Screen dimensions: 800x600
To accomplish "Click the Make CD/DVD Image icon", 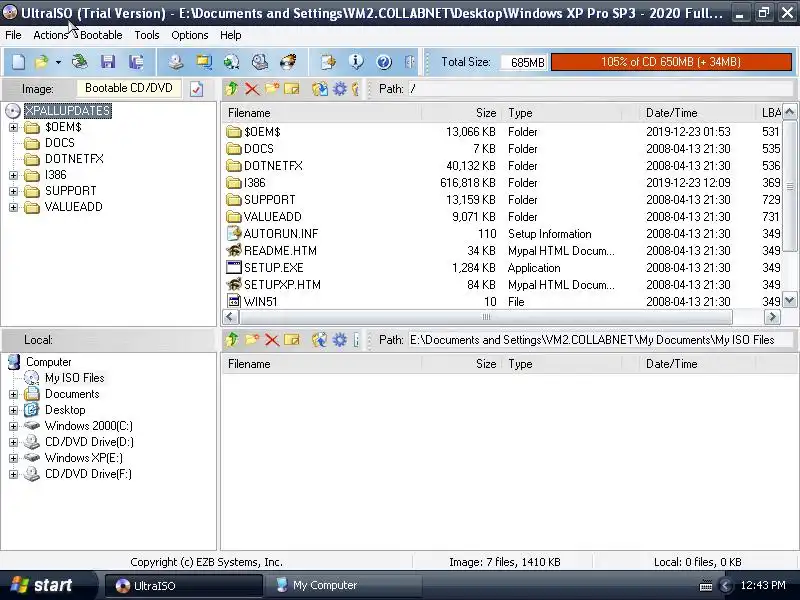I will 176,62.
